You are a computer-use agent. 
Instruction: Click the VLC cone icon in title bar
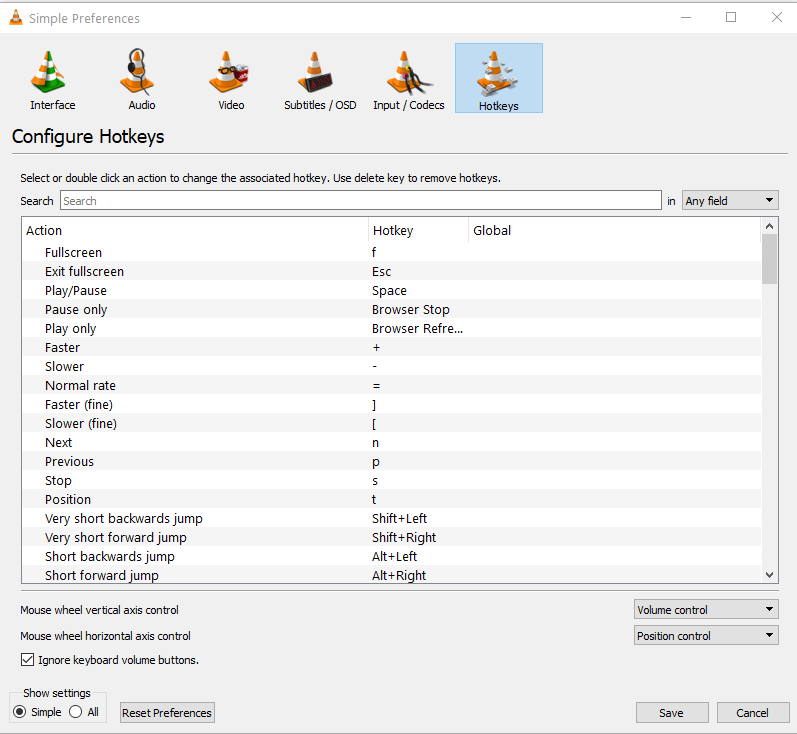pos(16,17)
